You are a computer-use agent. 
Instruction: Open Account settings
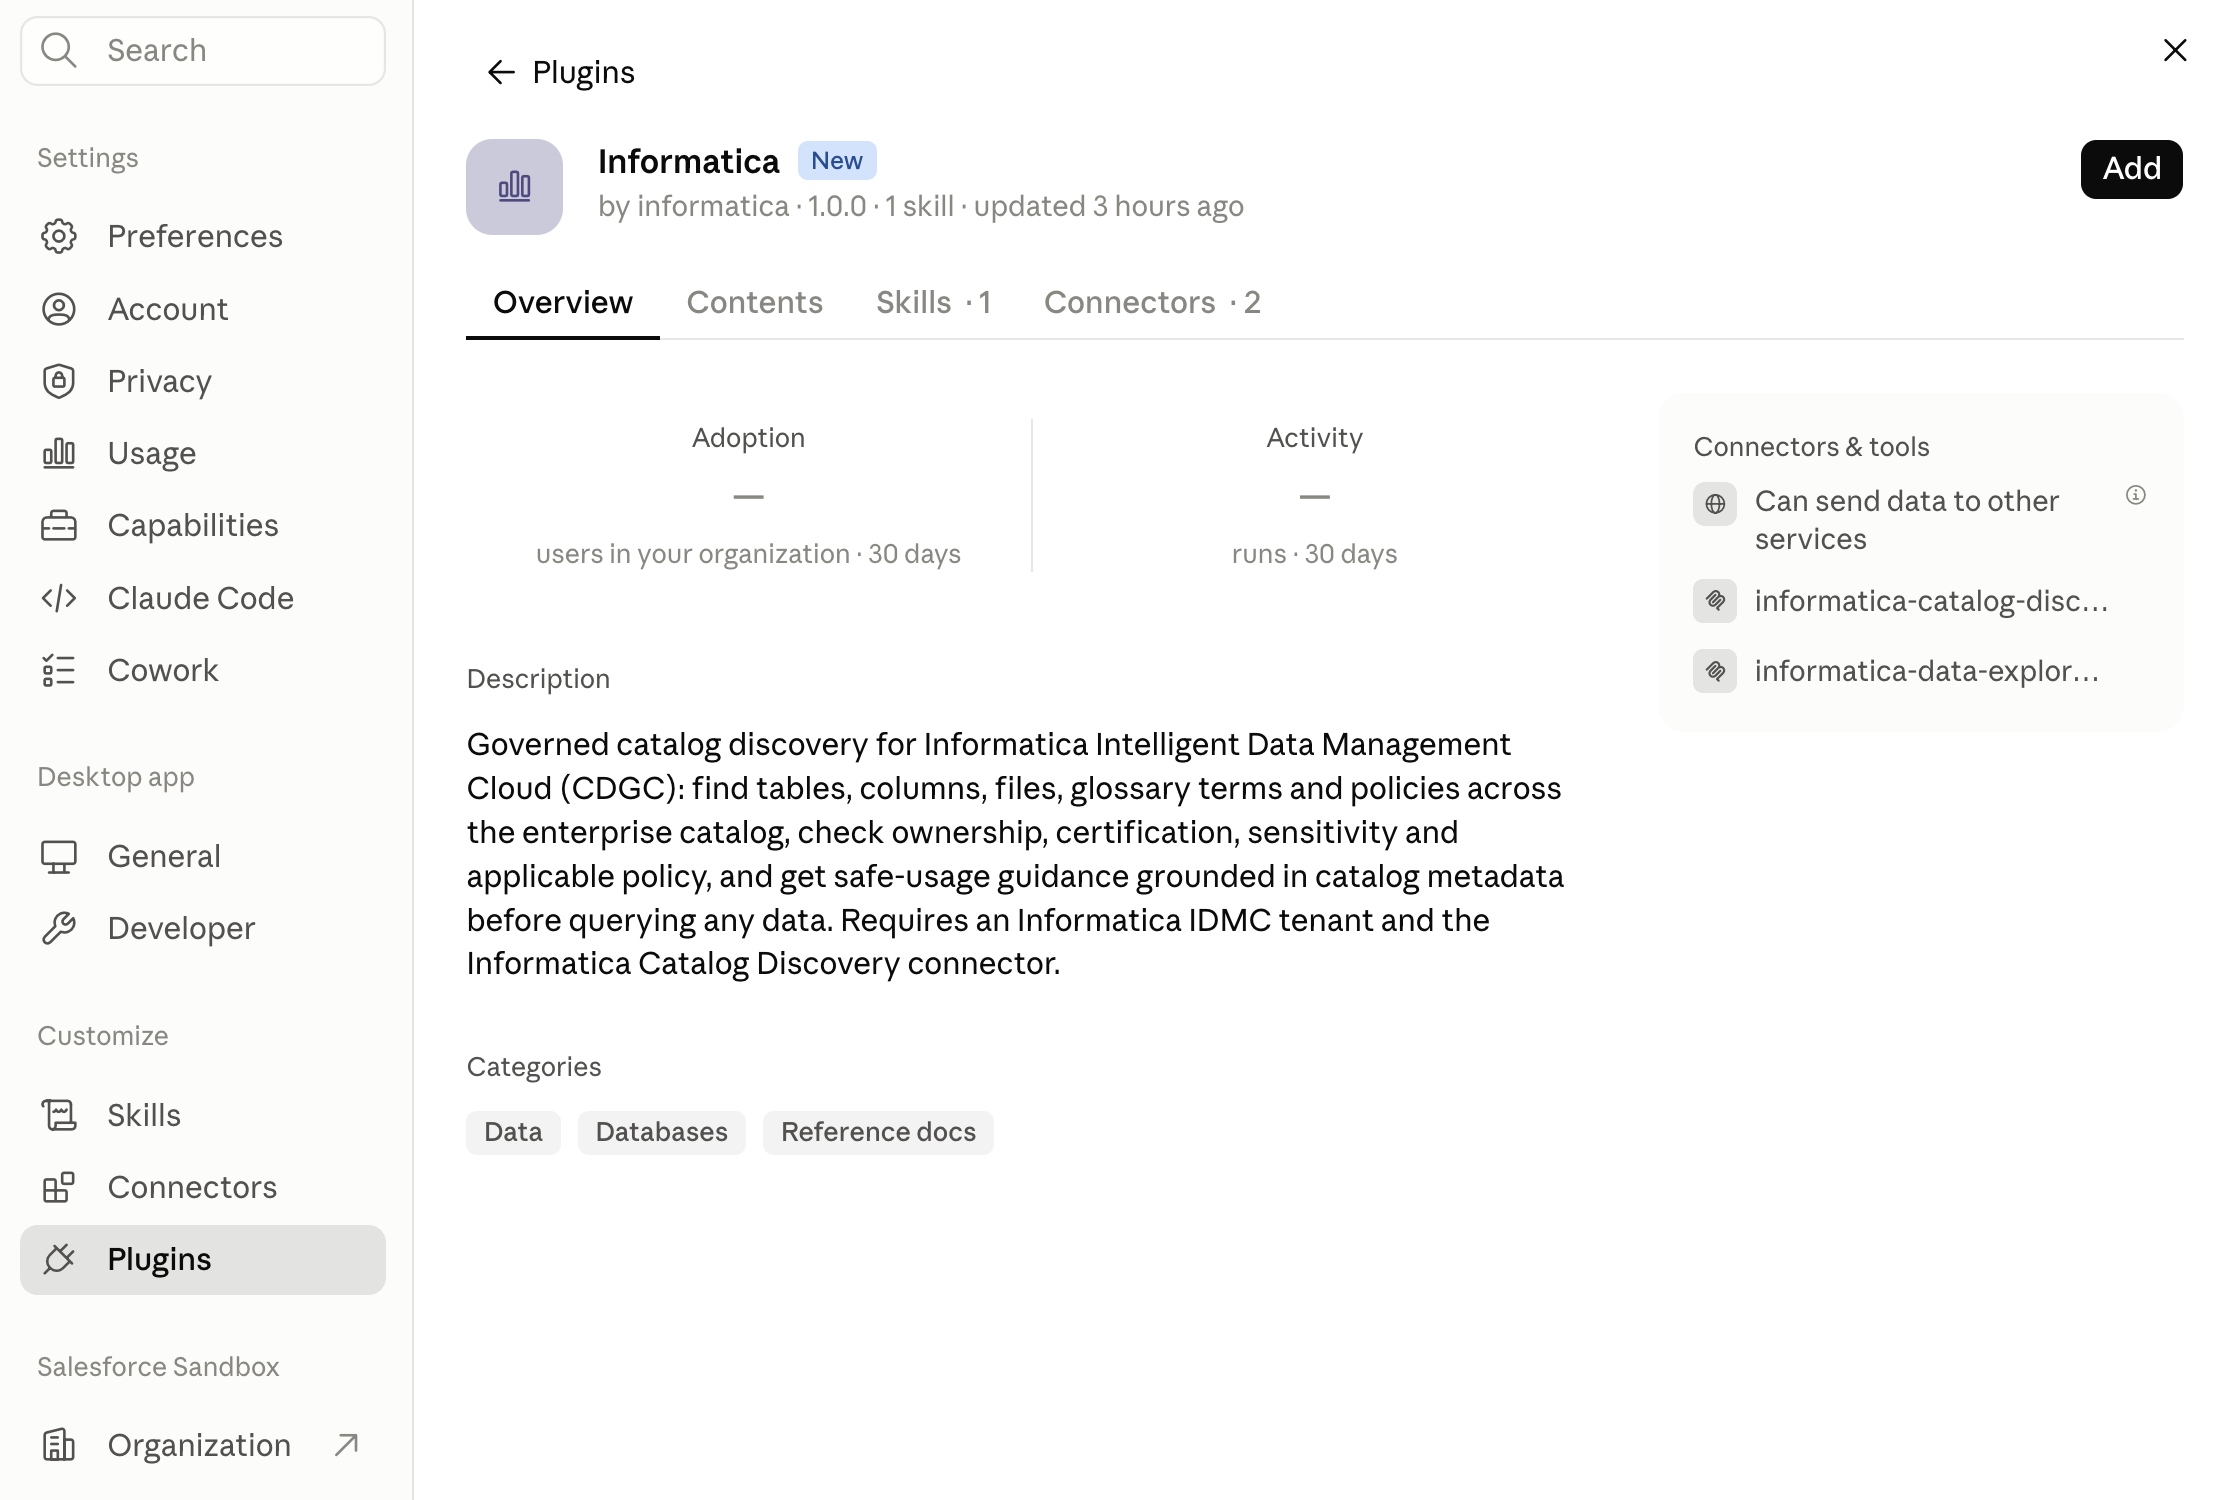[x=203, y=309]
